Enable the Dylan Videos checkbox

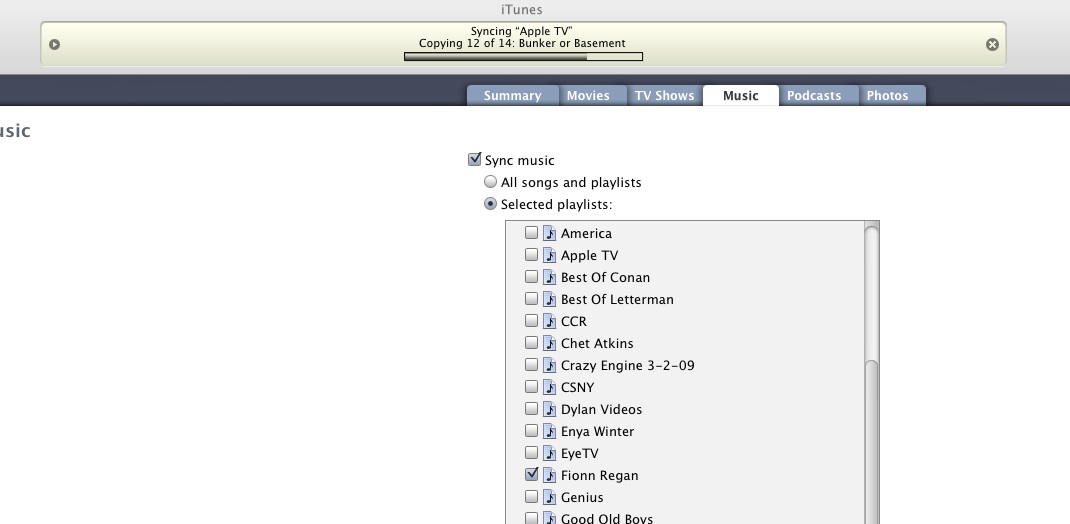531,409
